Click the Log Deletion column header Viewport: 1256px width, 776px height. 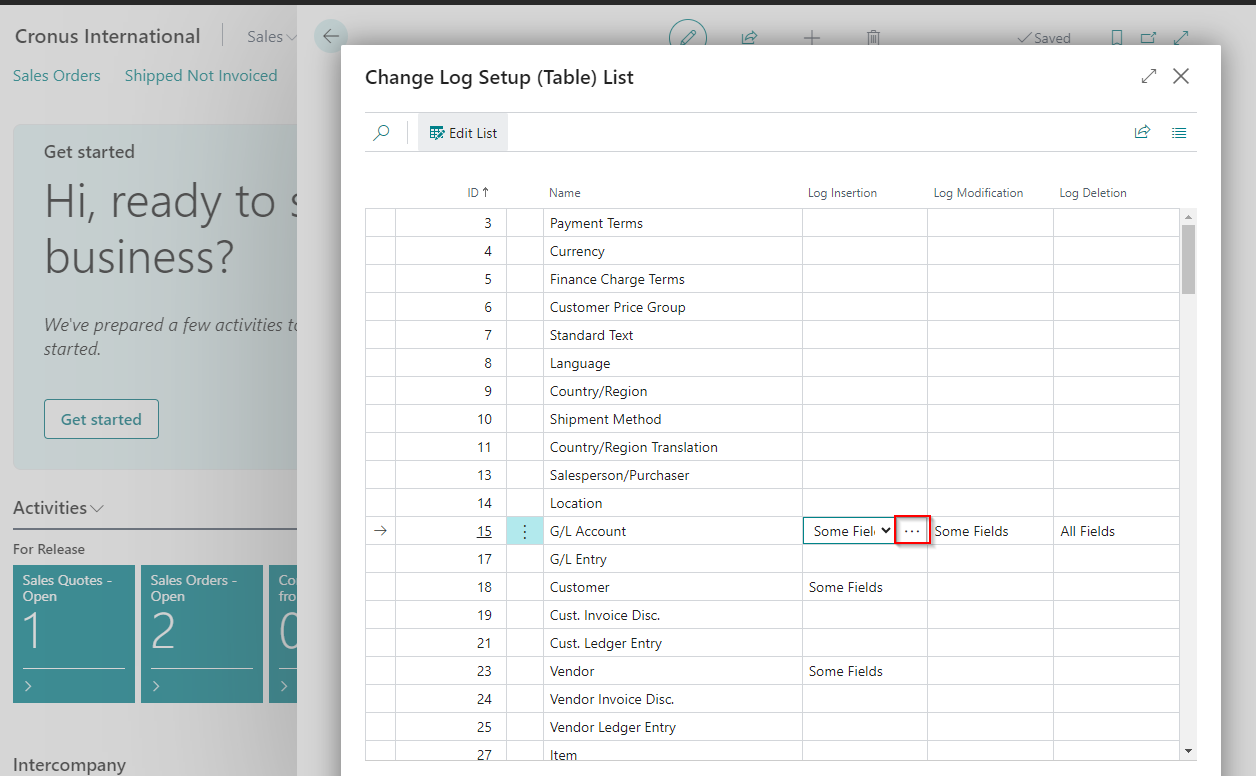pyautogui.click(x=1093, y=193)
